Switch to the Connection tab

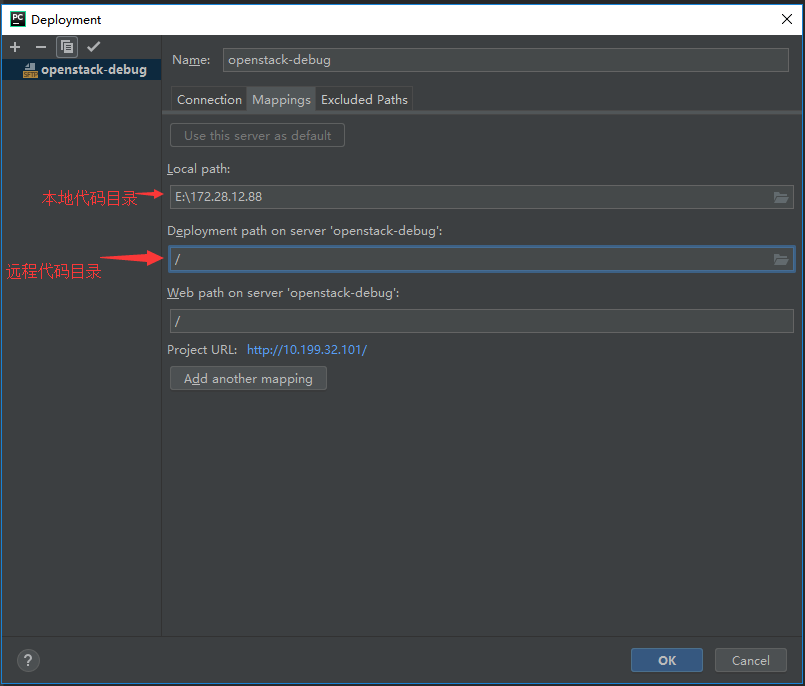(x=209, y=100)
